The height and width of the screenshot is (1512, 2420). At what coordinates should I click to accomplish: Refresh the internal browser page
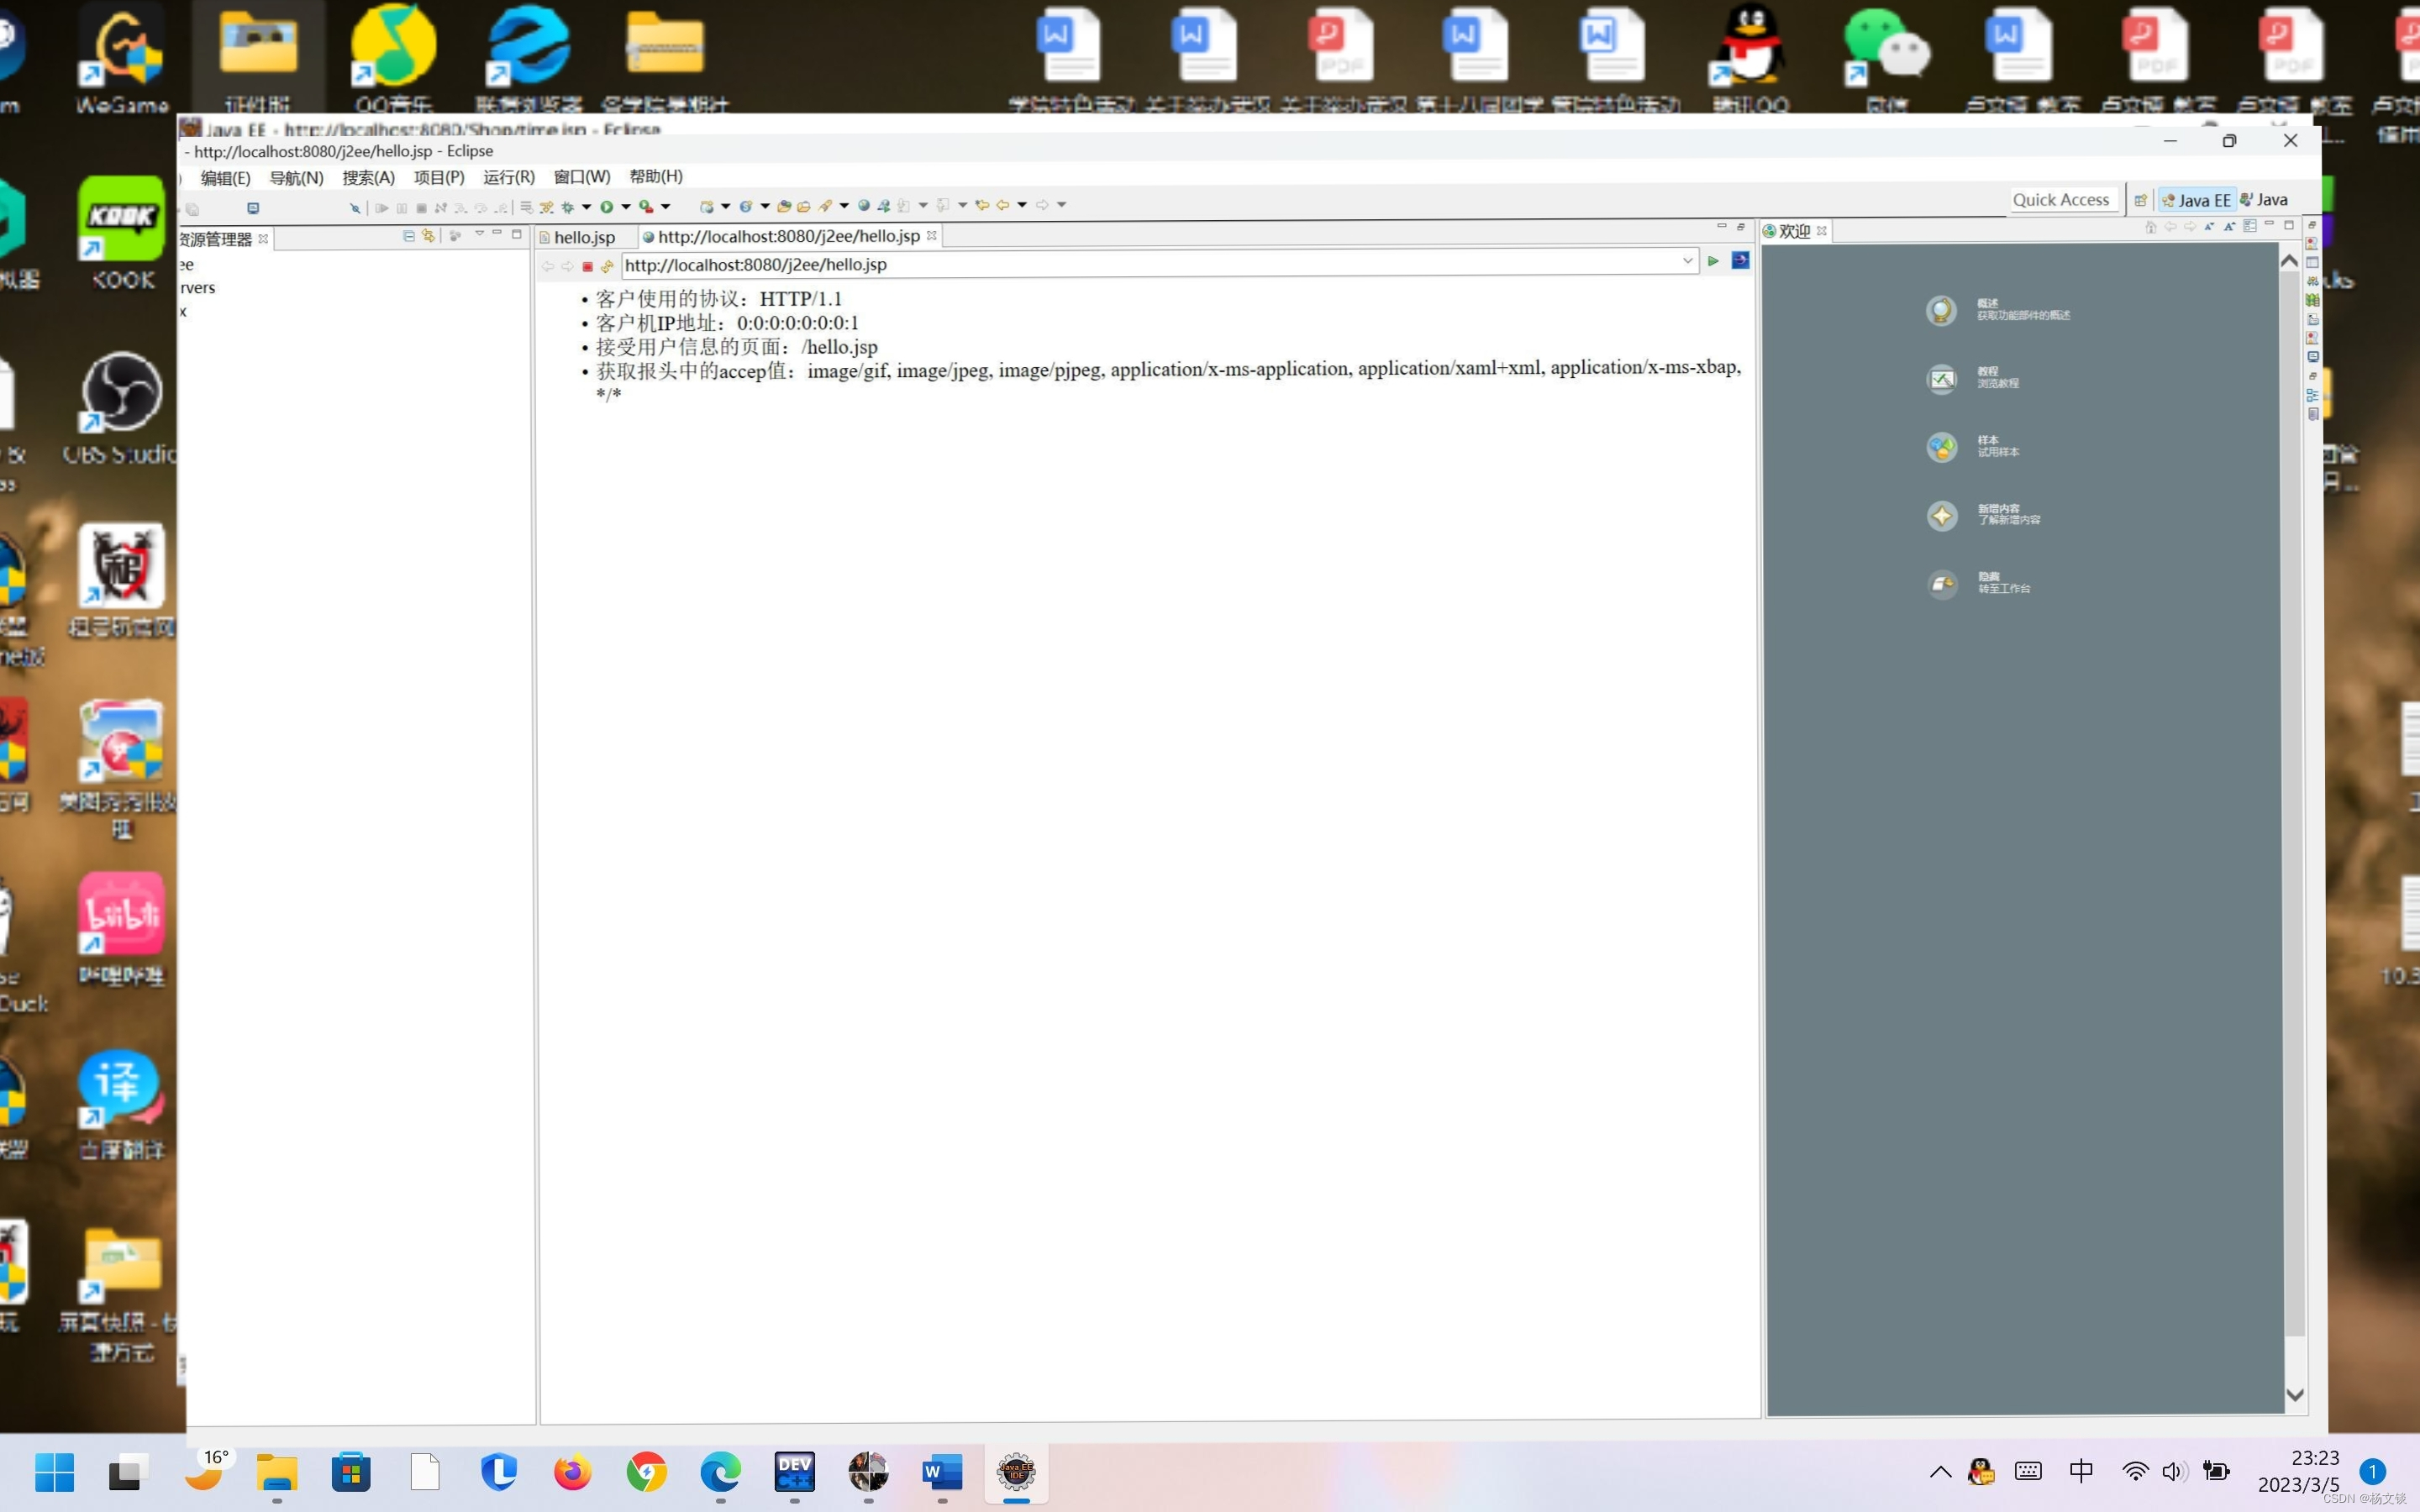point(607,266)
